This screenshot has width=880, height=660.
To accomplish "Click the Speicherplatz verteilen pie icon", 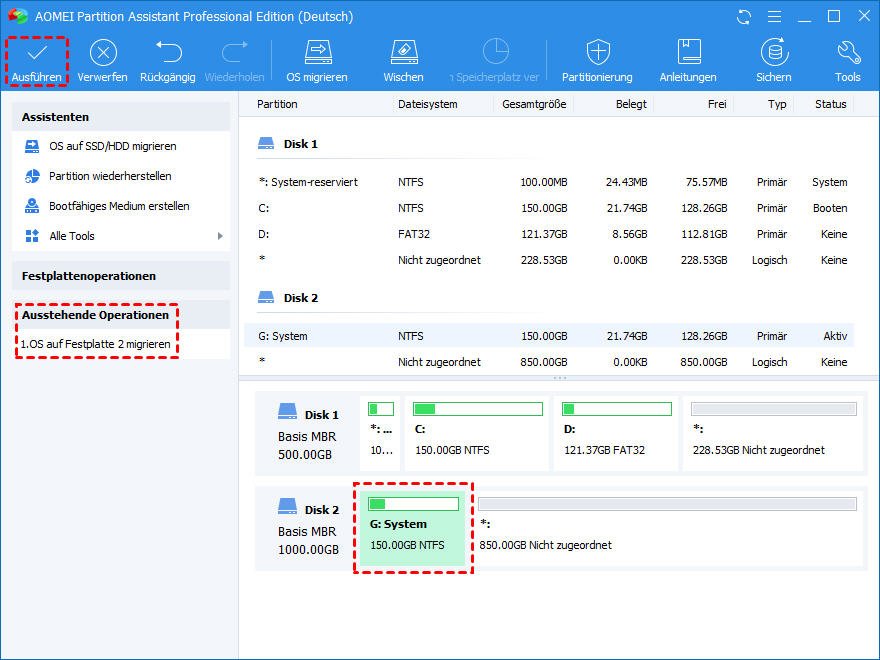I will point(496,52).
